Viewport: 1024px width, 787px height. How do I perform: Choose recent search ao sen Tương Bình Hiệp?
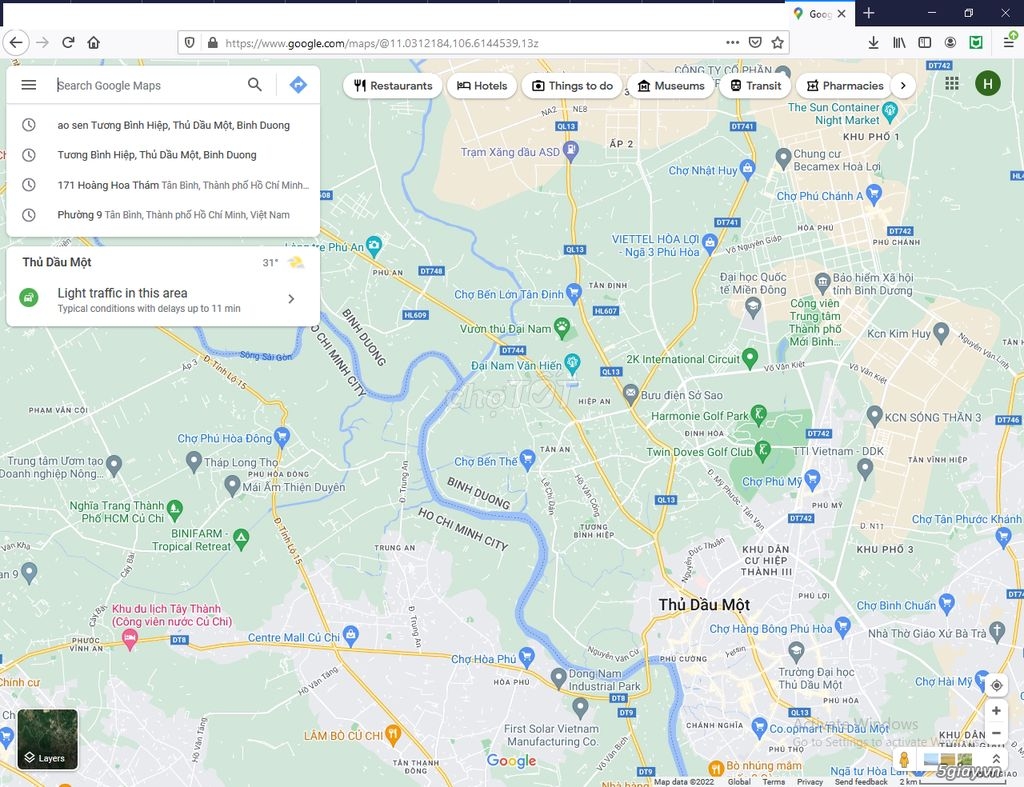[163, 125]
